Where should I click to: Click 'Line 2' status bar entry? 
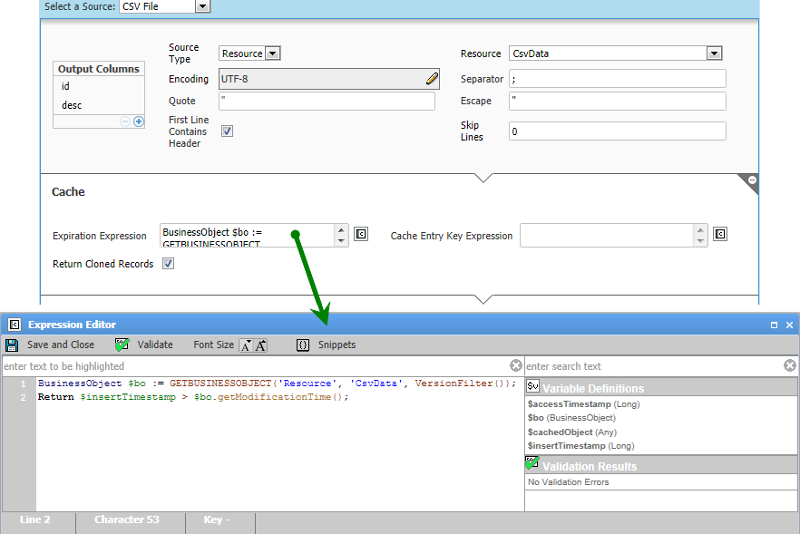pos(35,520)
